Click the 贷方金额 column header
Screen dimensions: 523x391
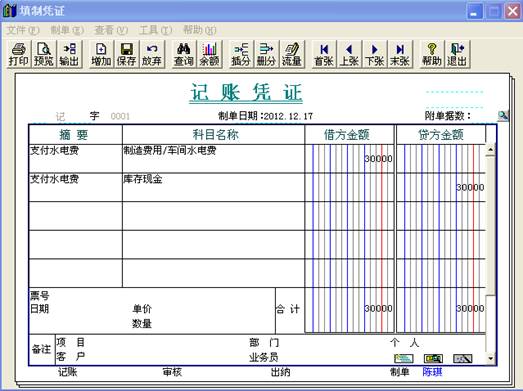point(441,135)
